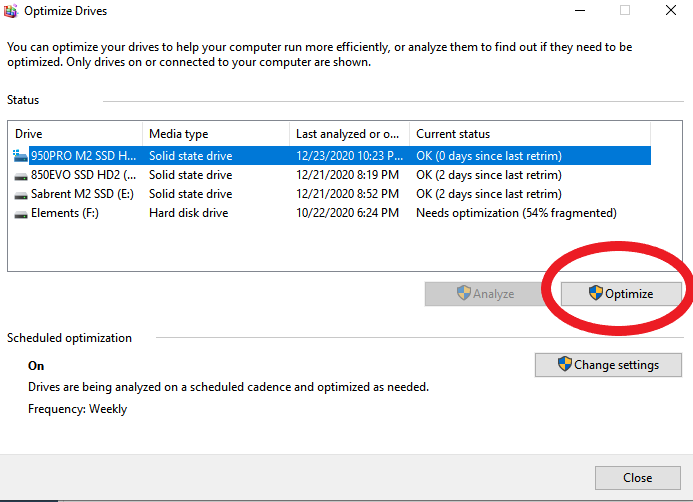Click the Media type column header

[x=216, y=134]
